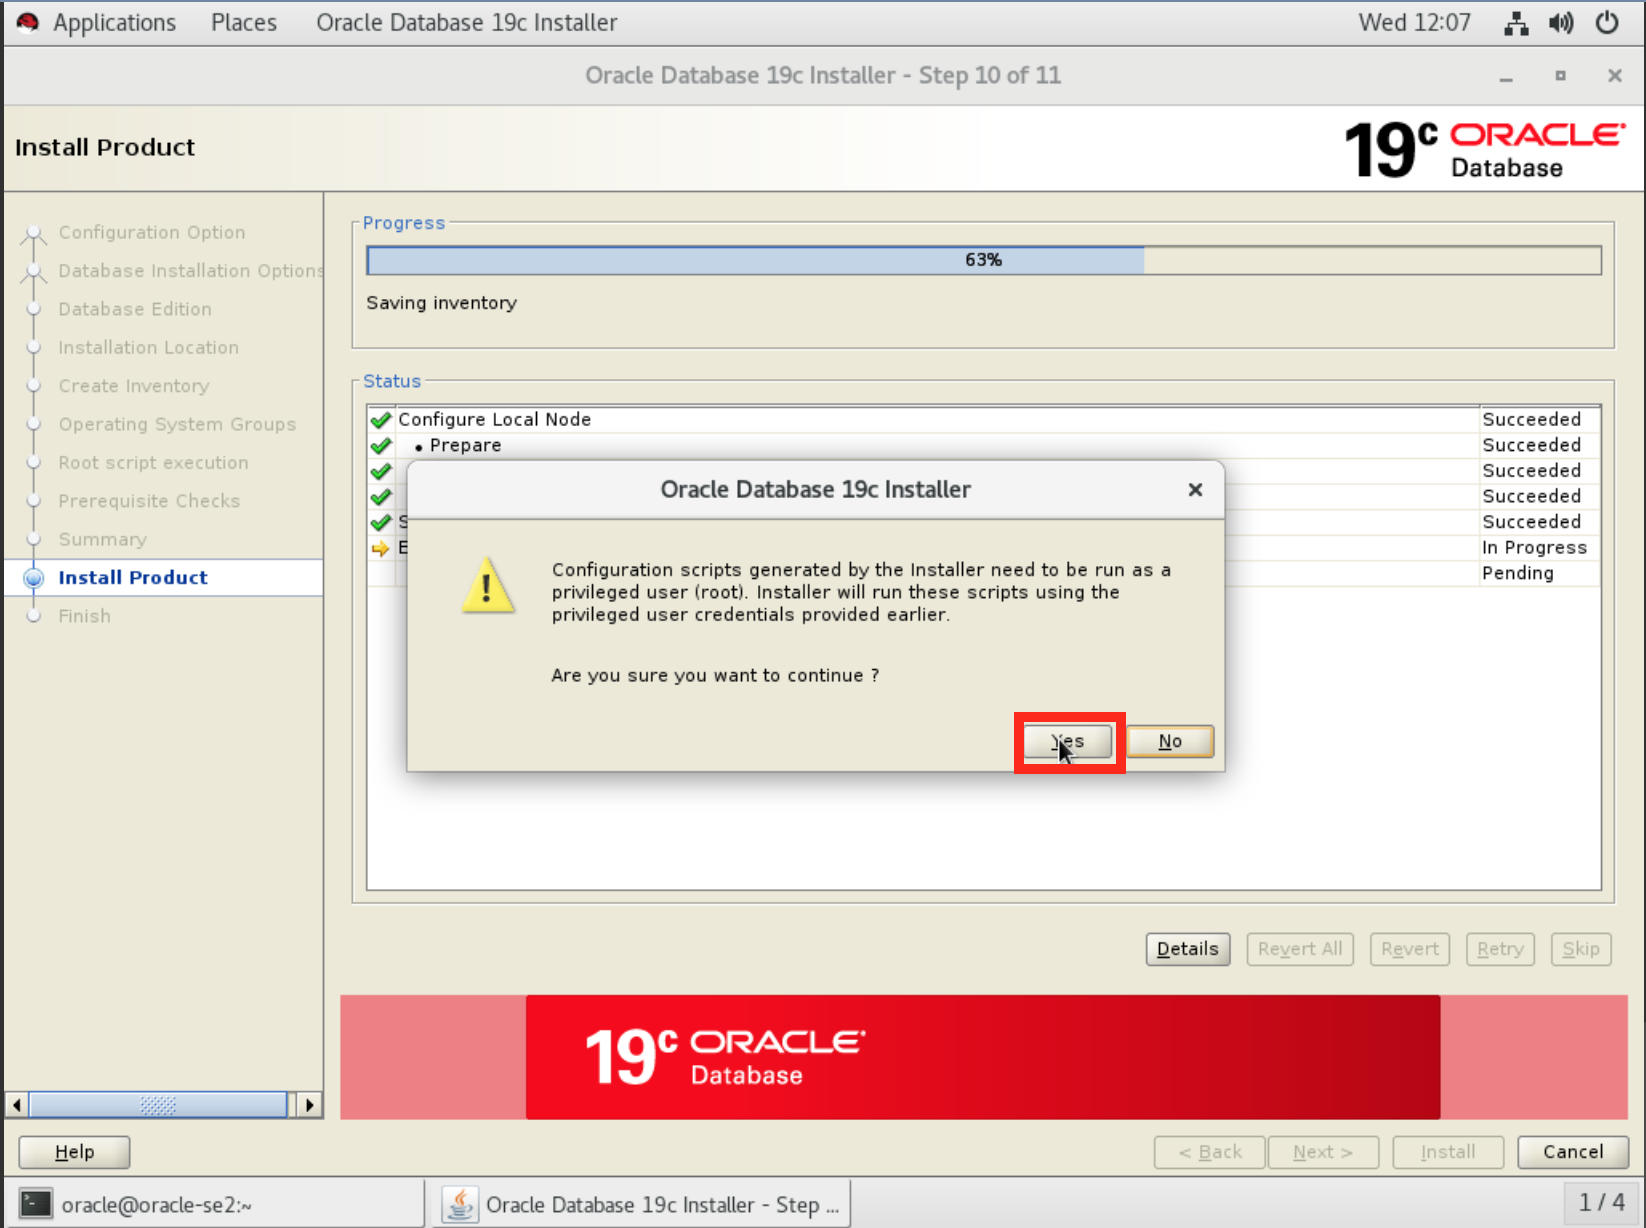1646x1228 pixels.
Task: Minimize the installer window
Action: (1506, 77)
